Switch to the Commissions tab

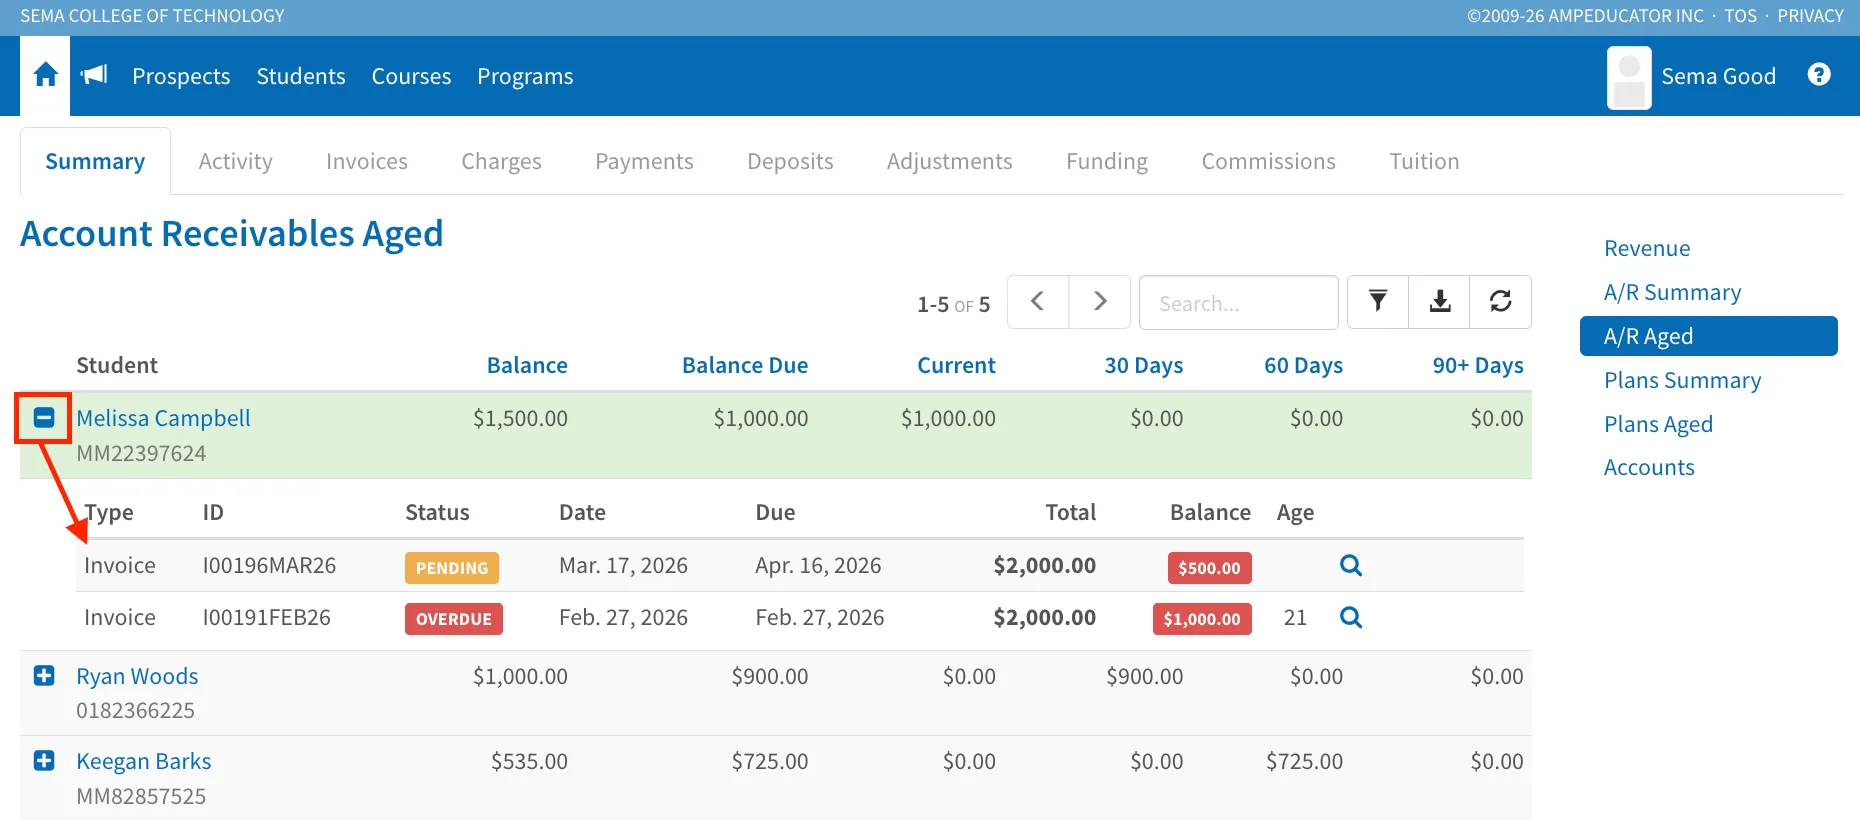click(x=1268, y=161)
